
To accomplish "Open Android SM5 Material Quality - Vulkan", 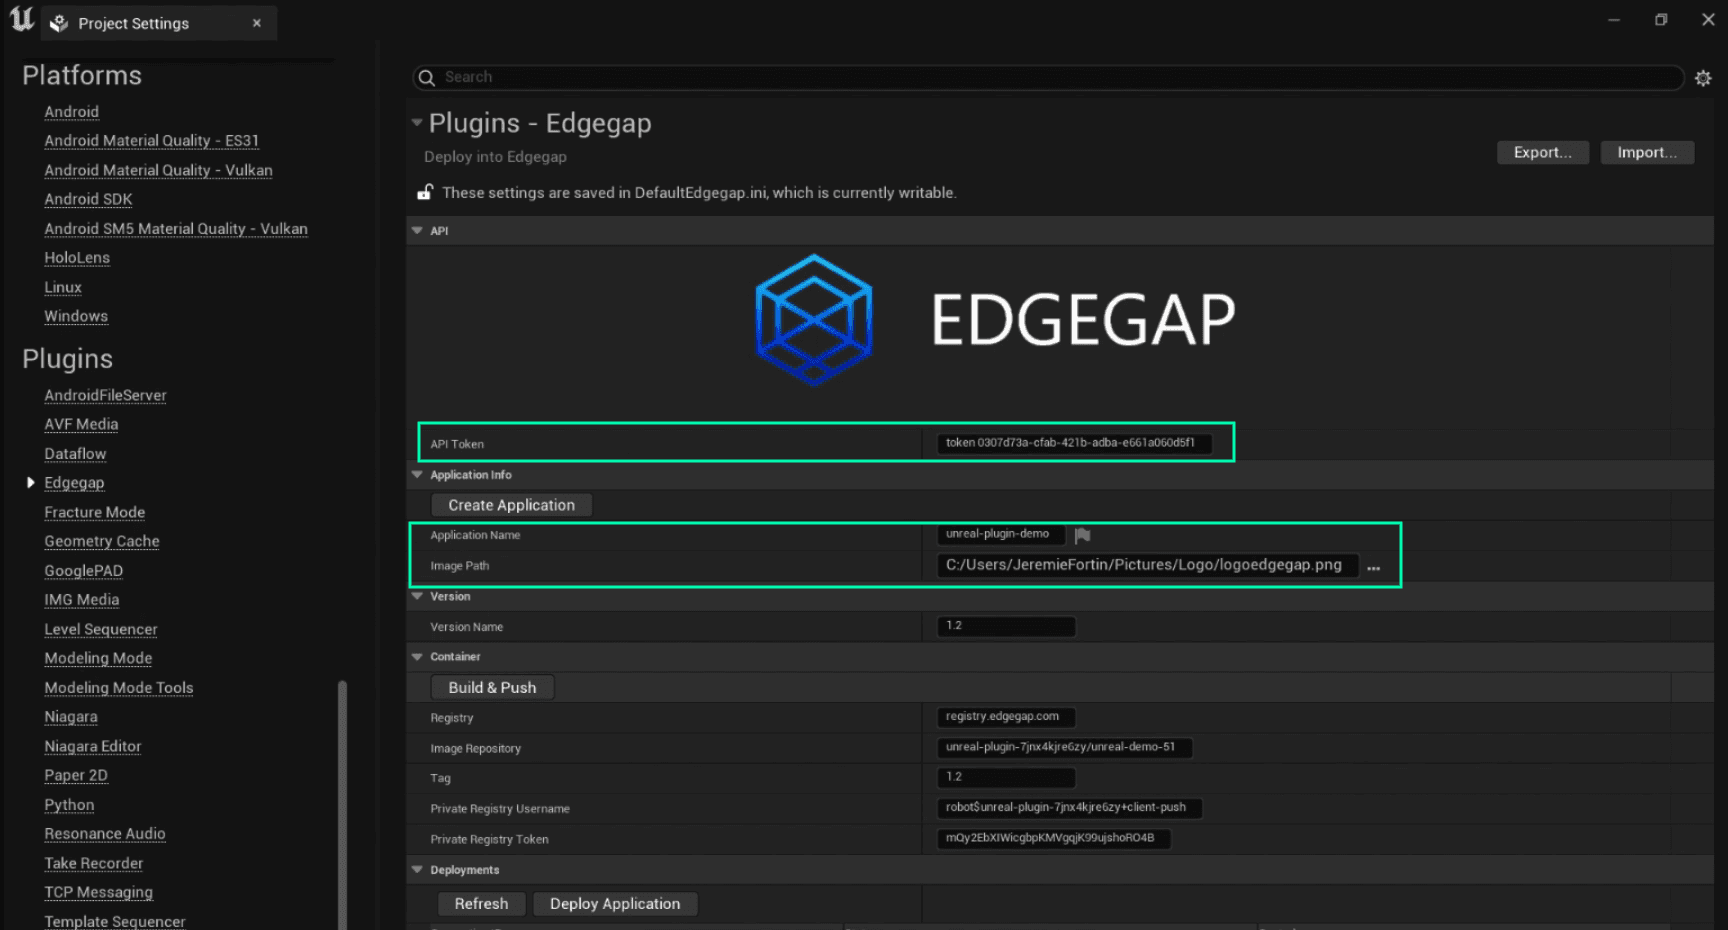I will [x=176, y=229].
